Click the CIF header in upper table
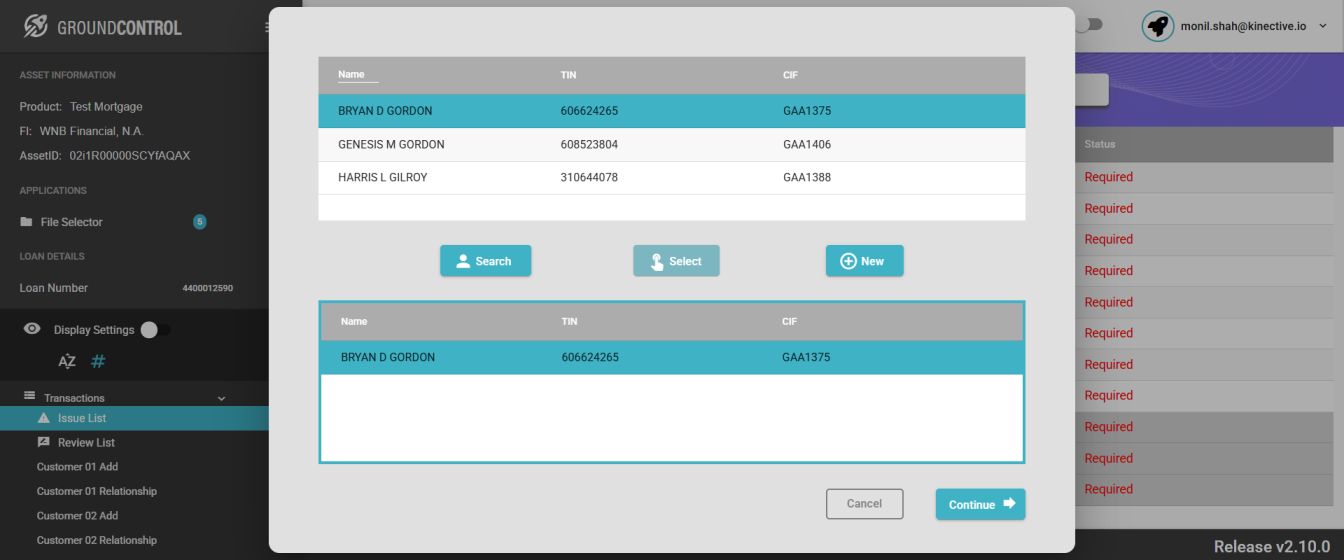This screenshot has width=1344, height=560. (790, 75)
